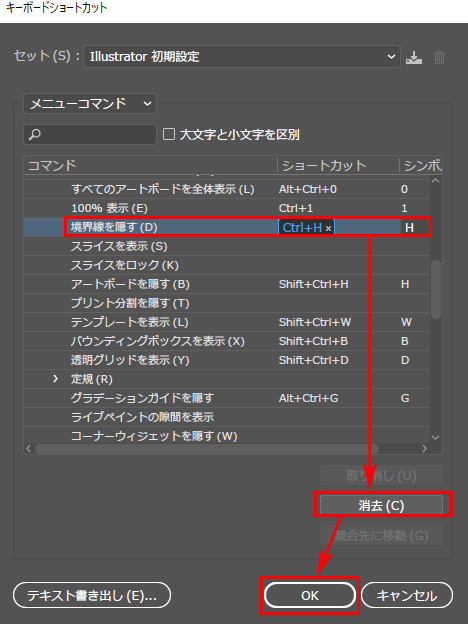Click the list's scroll down arrow
Image resolution: width=468 pixels, height=624 pixels.
[x=435, y=437]
